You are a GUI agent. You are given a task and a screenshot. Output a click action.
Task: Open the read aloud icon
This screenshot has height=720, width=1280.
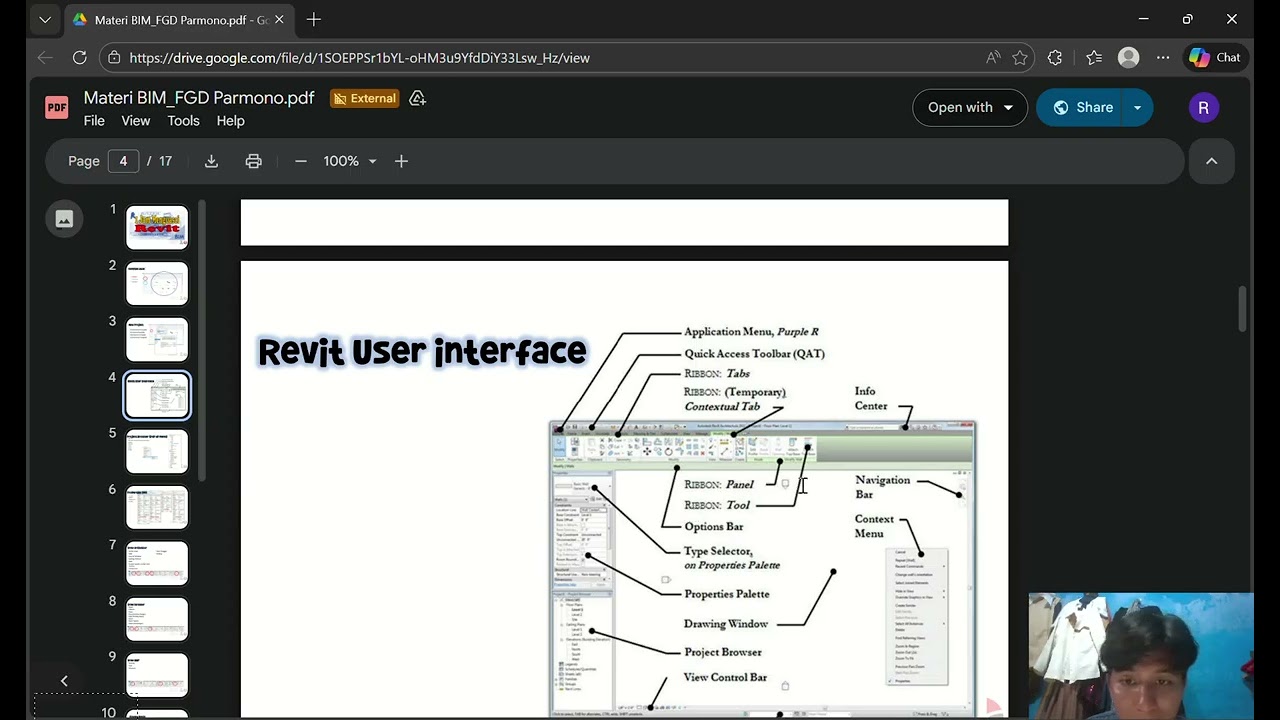tap(993, 58)
